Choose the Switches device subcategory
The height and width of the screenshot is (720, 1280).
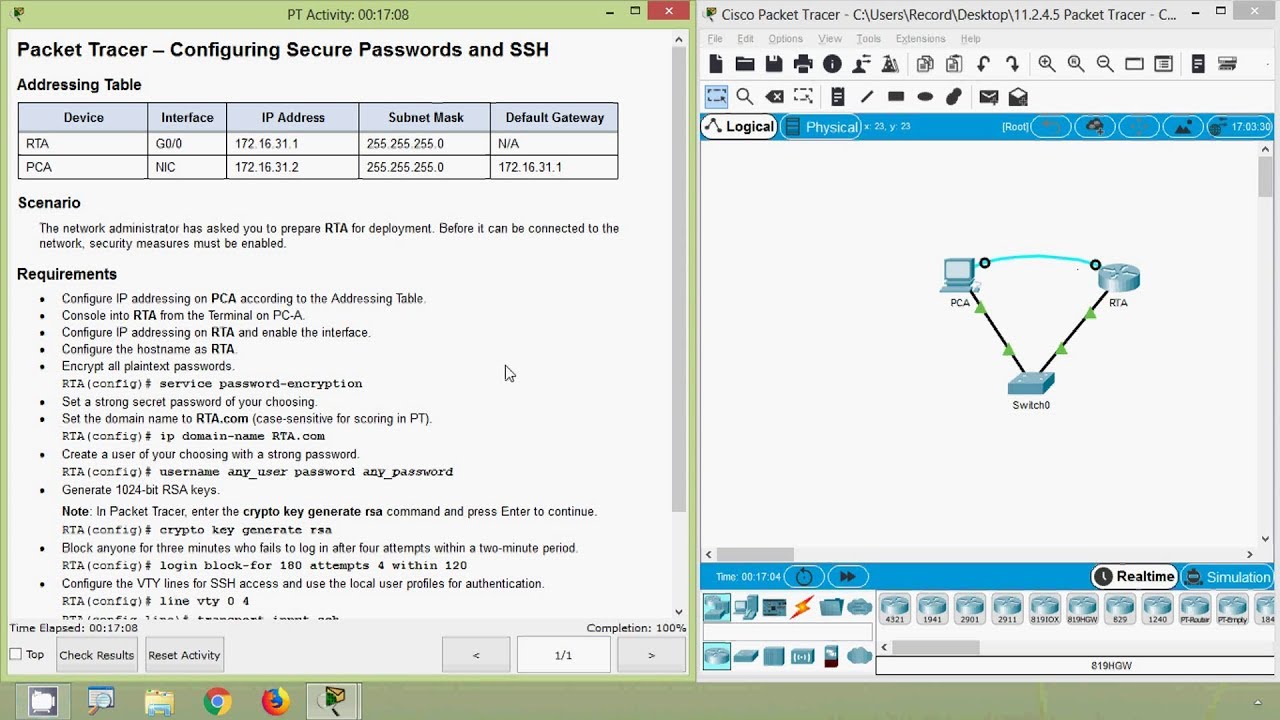pyautogui.click(x=745, y=656)
